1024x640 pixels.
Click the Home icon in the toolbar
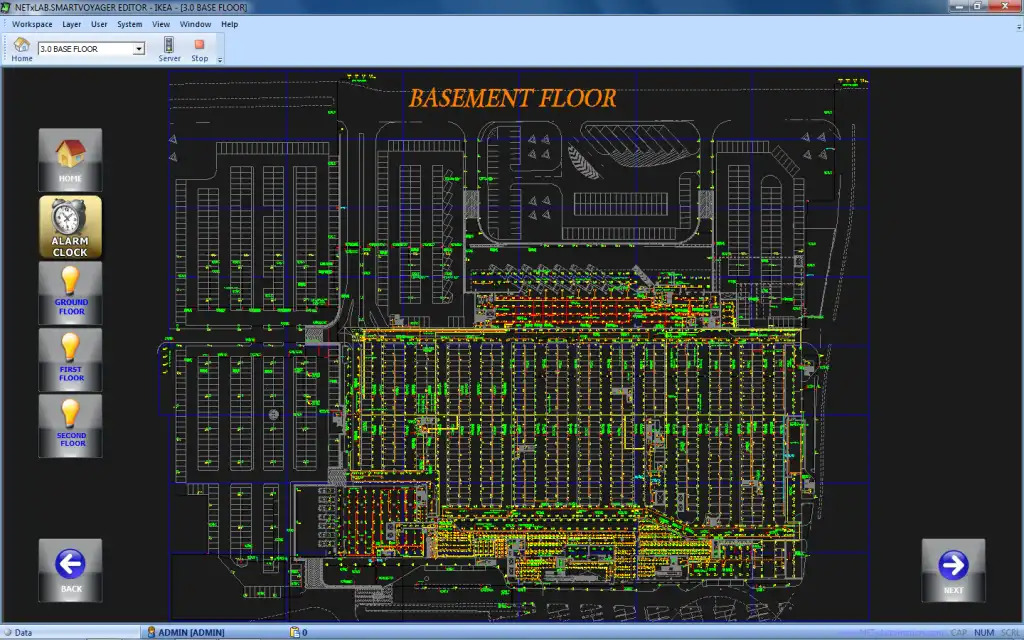tap(21, 45)
